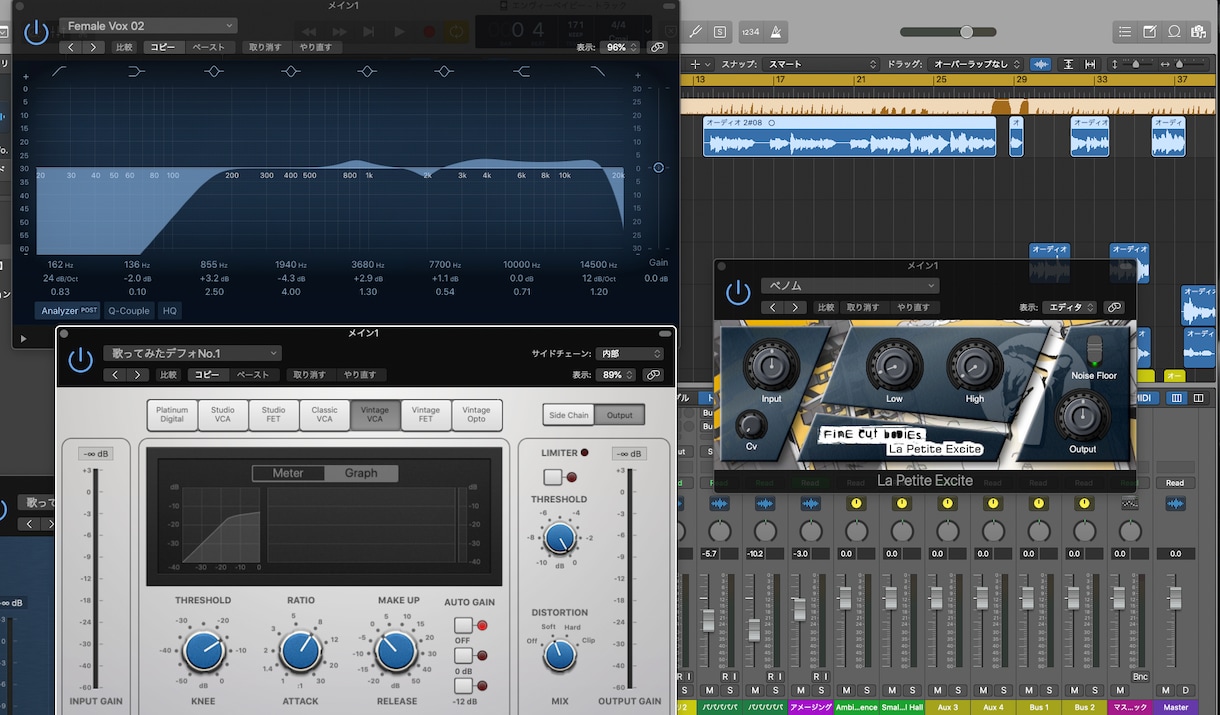Enable HQ mode in Channel EQ
The height and width of the screenshot is (715, 1220).
click(x=170, y=311)
